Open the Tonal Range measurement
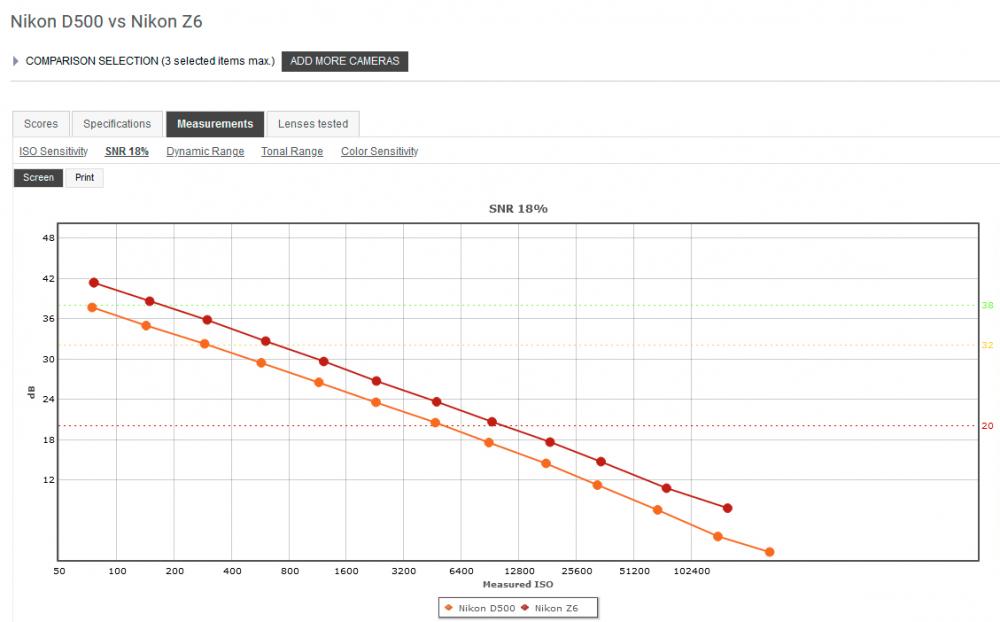The height and width of the screenshot is (622, 1000). tap(292, 151)
